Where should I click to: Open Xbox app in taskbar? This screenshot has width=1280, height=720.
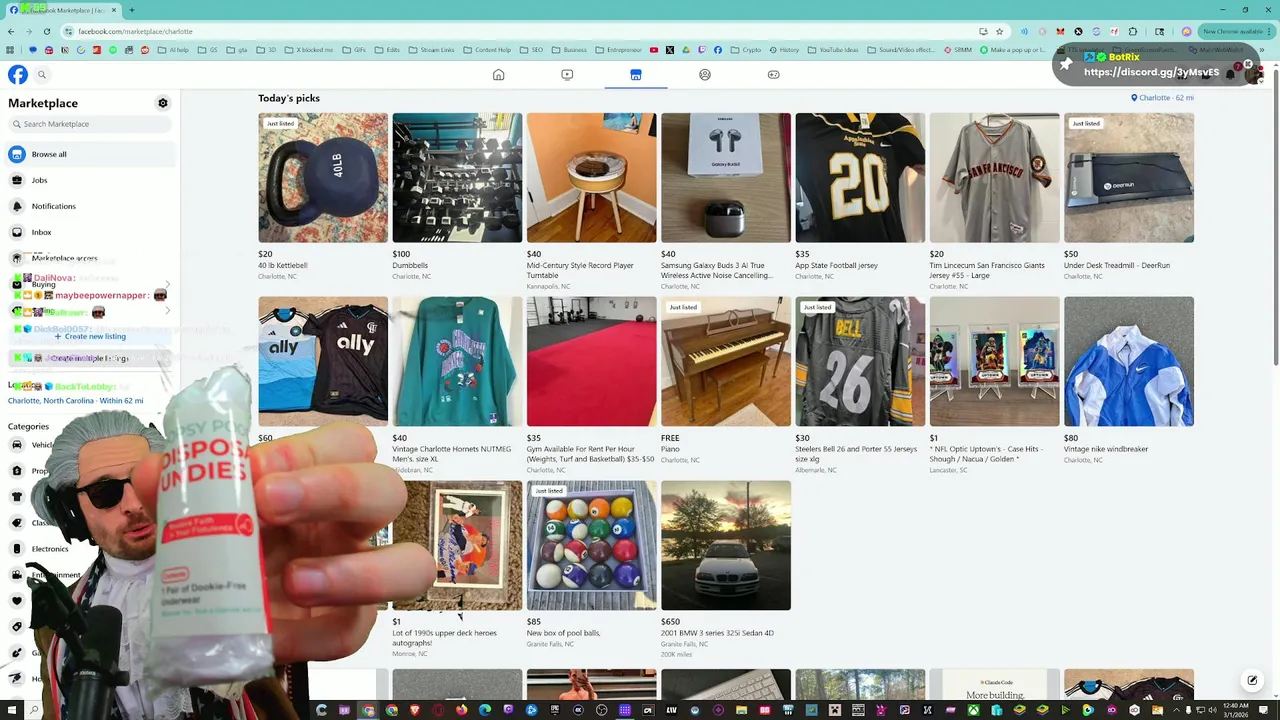973,710
